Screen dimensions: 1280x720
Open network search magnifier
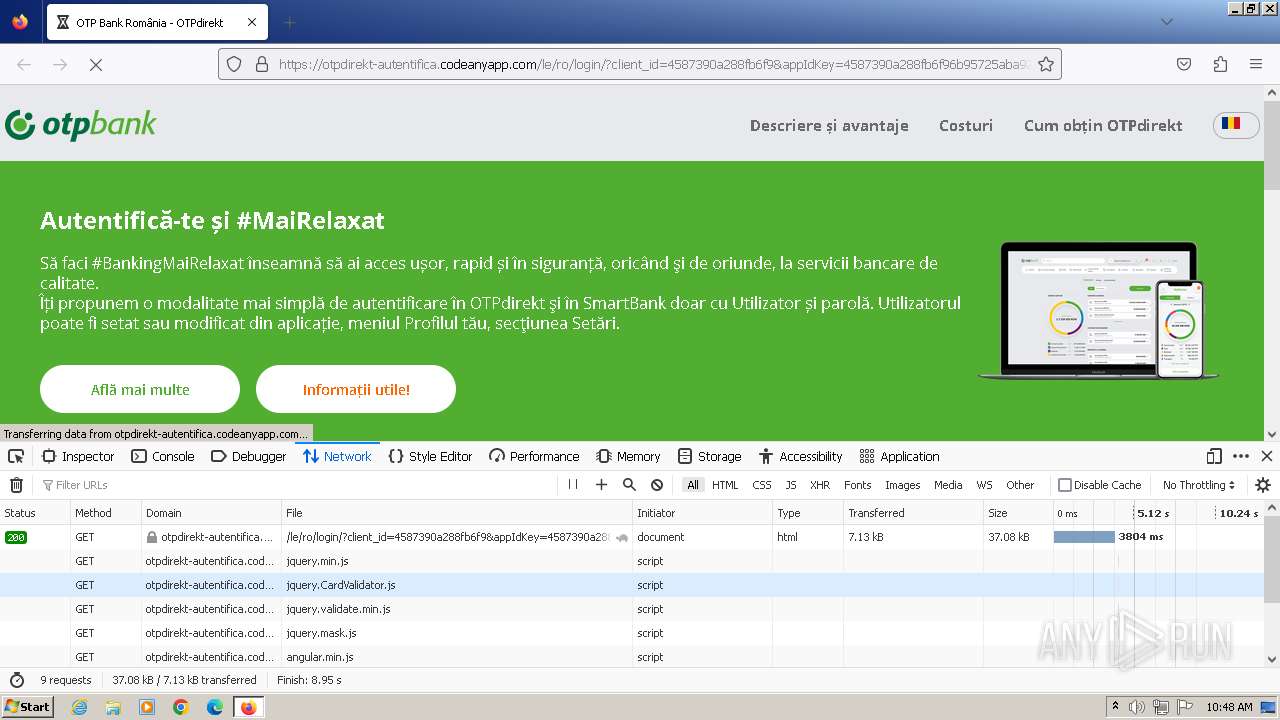(629, 485)
